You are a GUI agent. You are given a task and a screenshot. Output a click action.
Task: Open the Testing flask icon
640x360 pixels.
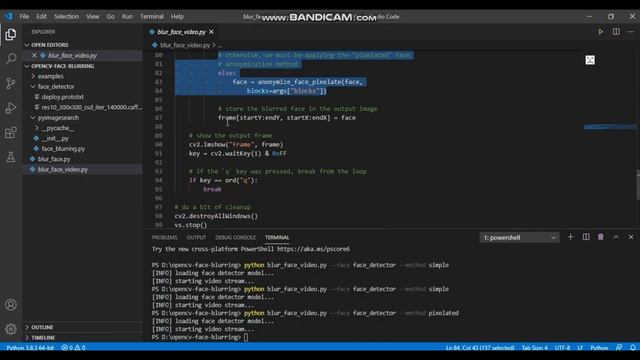(11, 157)
